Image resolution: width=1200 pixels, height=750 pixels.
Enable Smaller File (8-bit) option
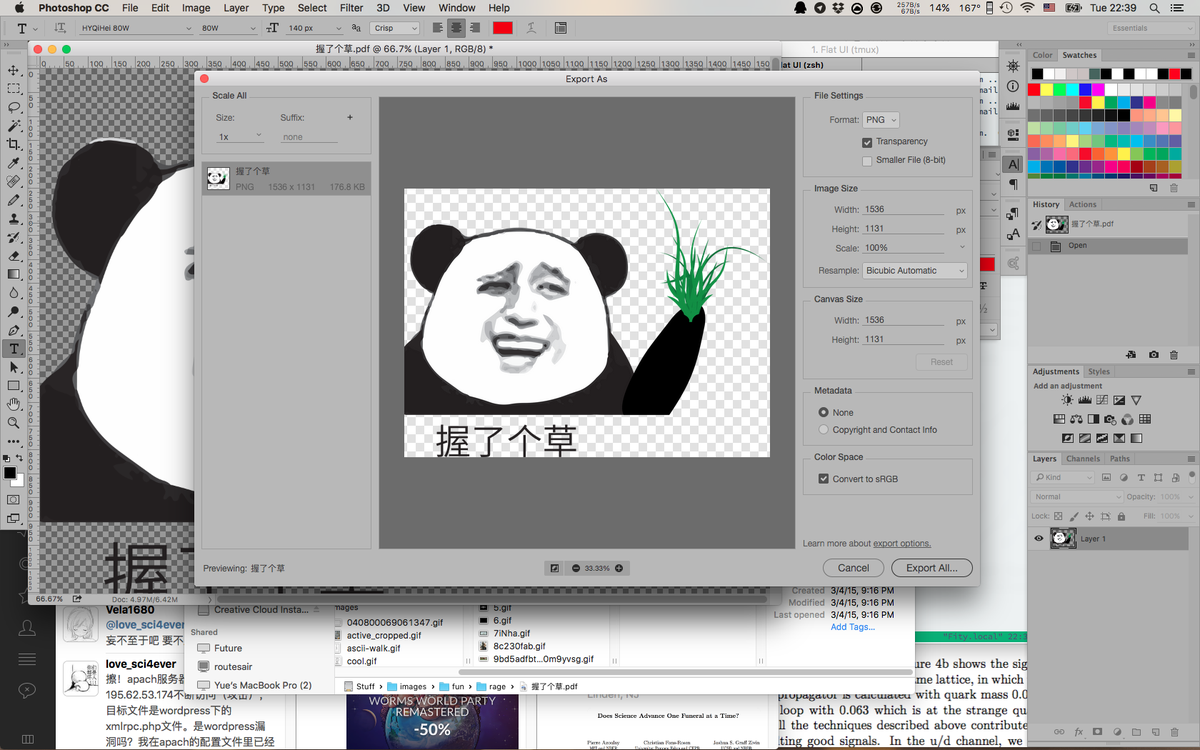click(x=867, y=160)
